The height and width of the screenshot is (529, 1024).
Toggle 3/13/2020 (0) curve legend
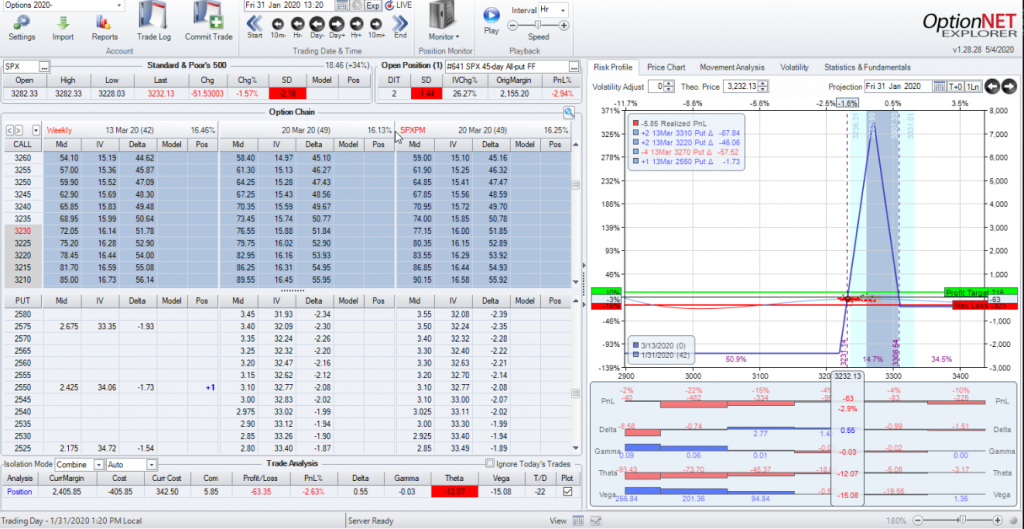(x=635, y=345)
